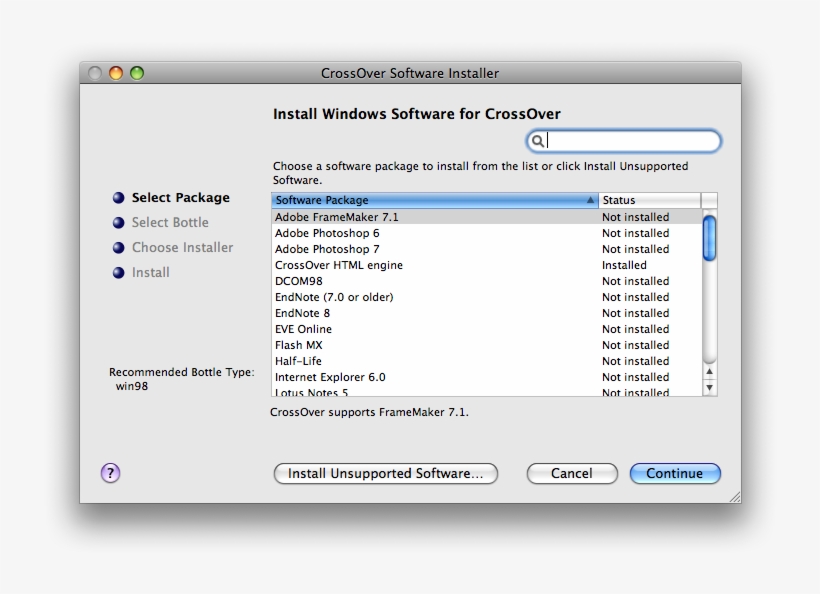Click the scrollbar track below the thumb
This screenshot has width=820, height=594.
click(709, 311)
